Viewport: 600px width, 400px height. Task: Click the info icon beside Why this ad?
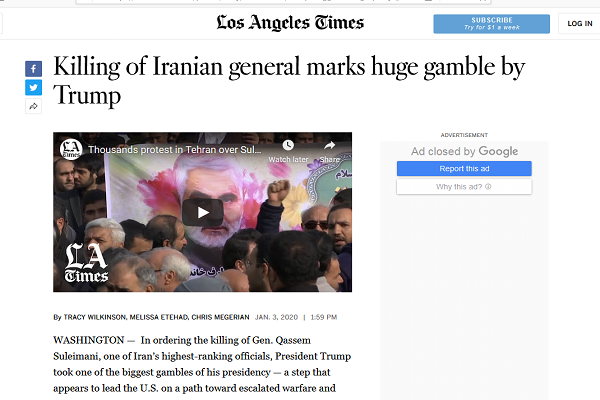(x=488, y=187)
